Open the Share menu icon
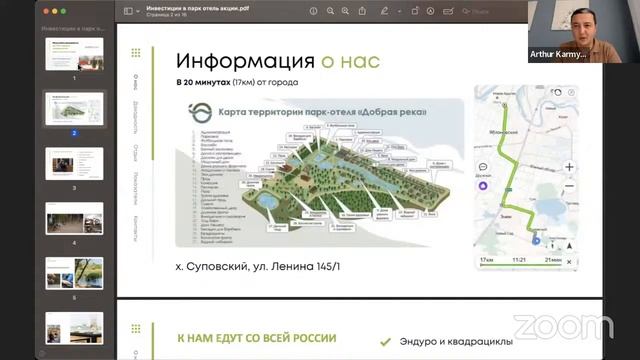640x360 pixels. 362,11
